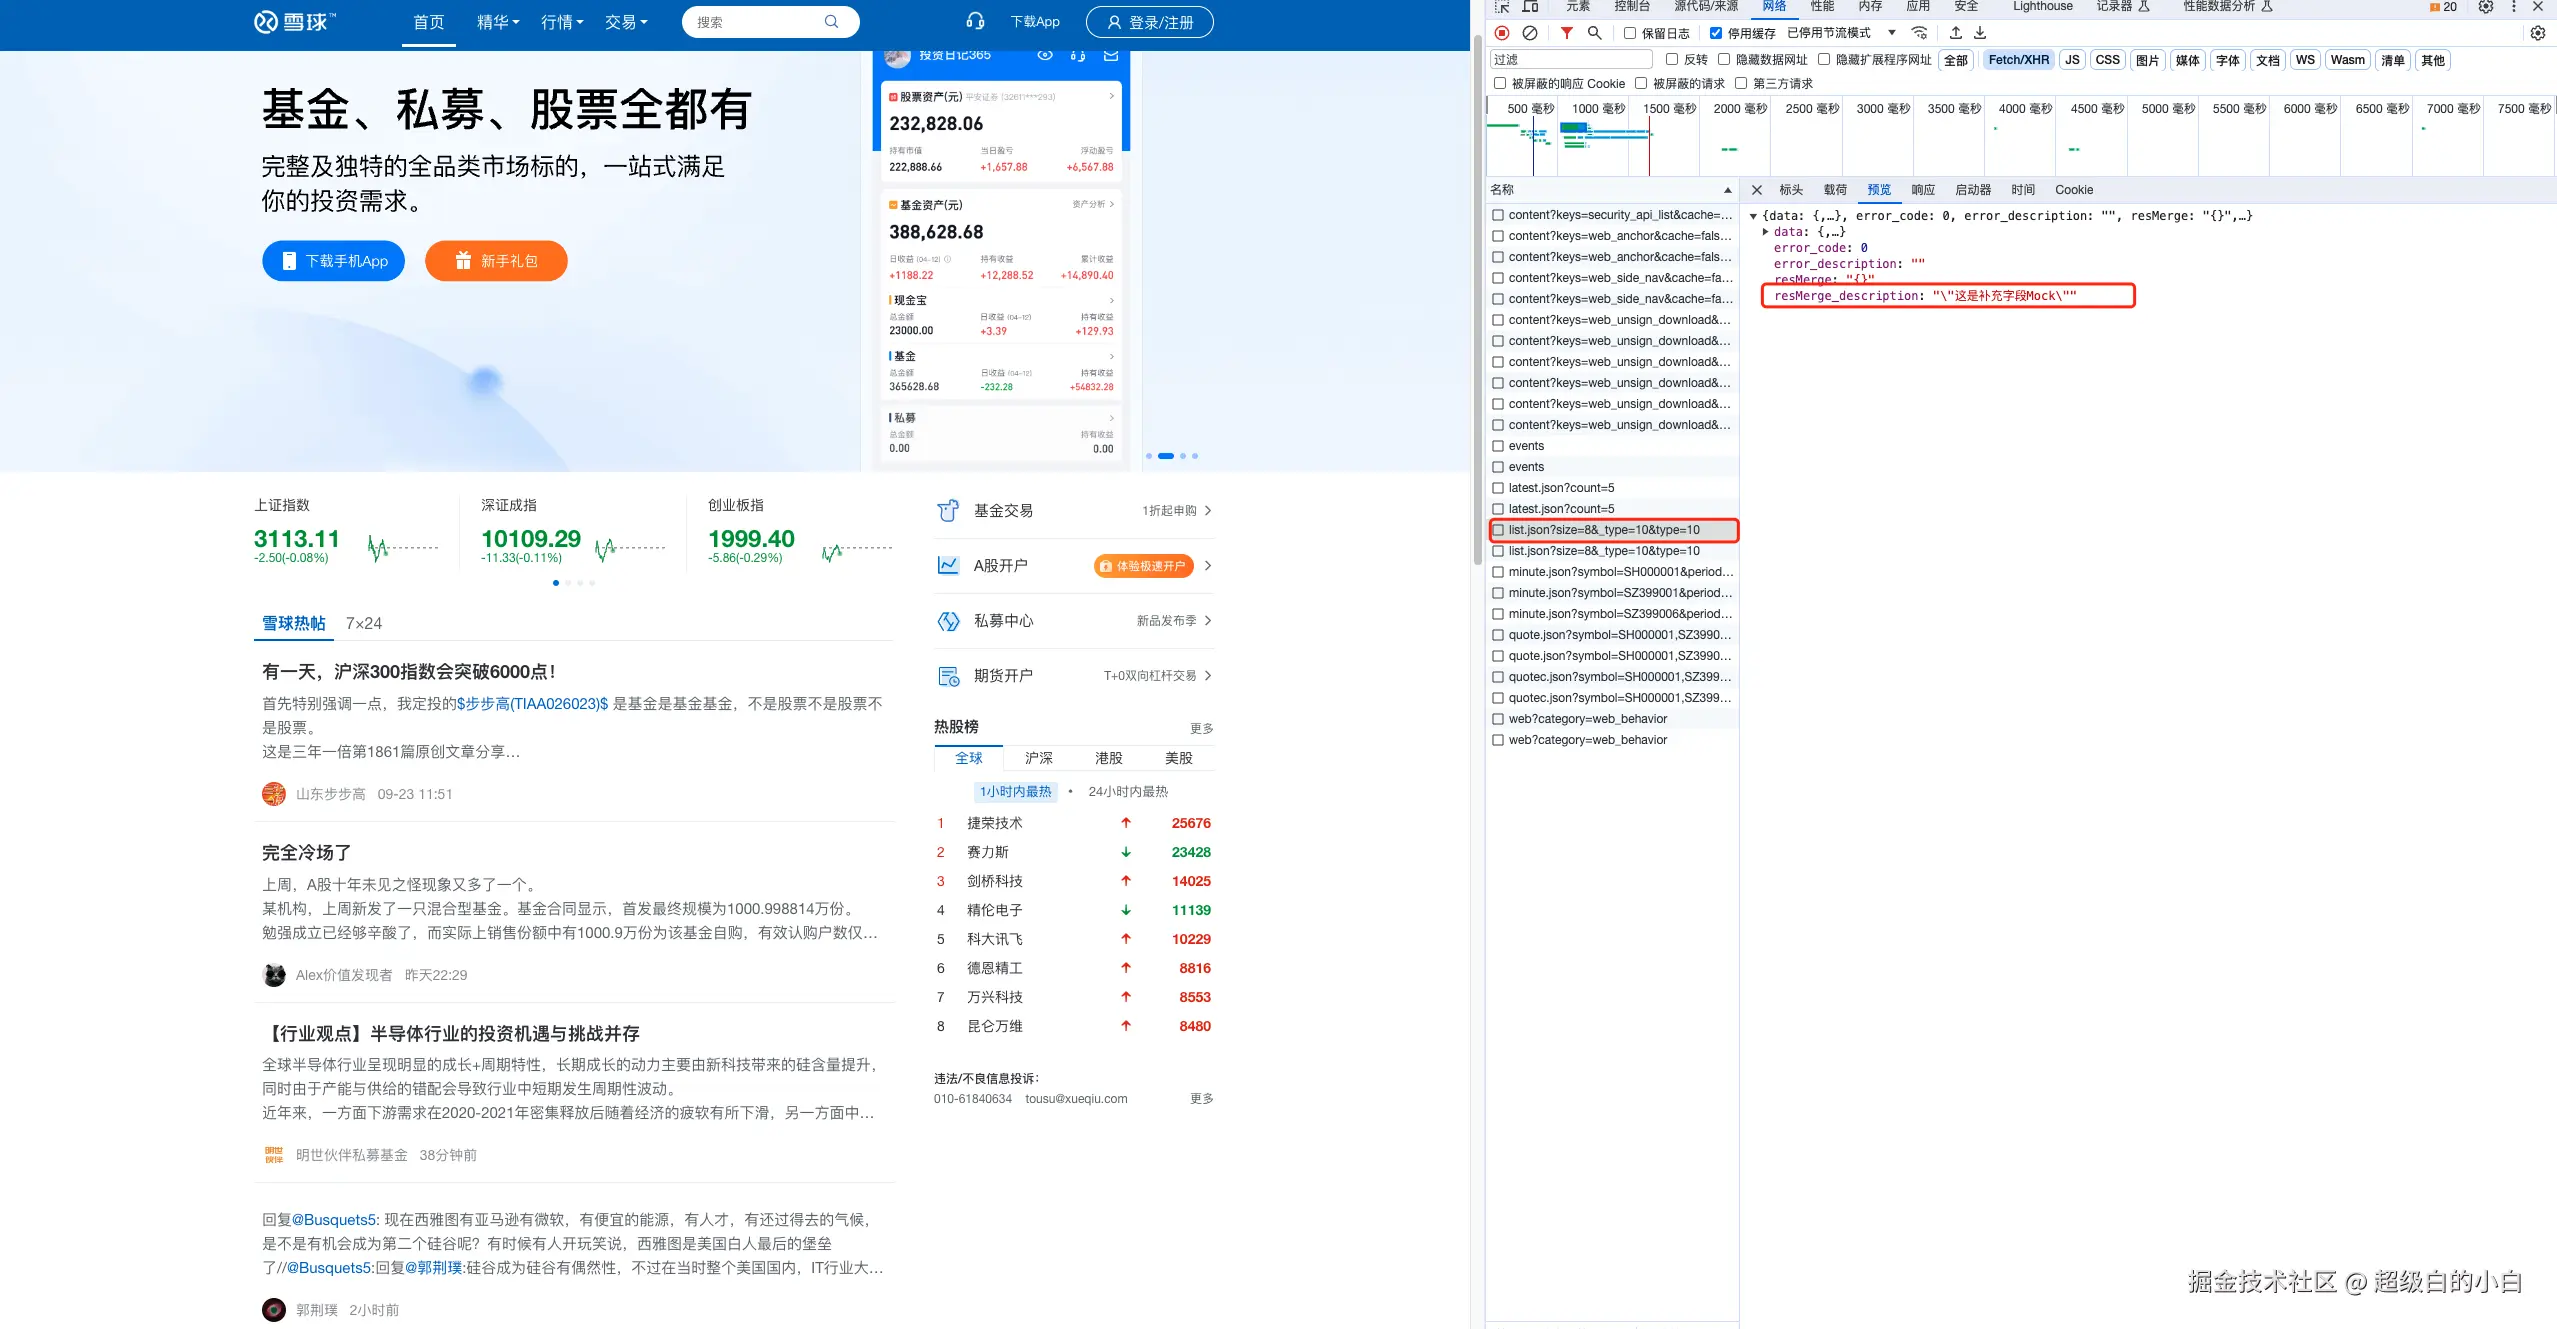
Task: Stop recording network log button
Action: (1502, 33)
